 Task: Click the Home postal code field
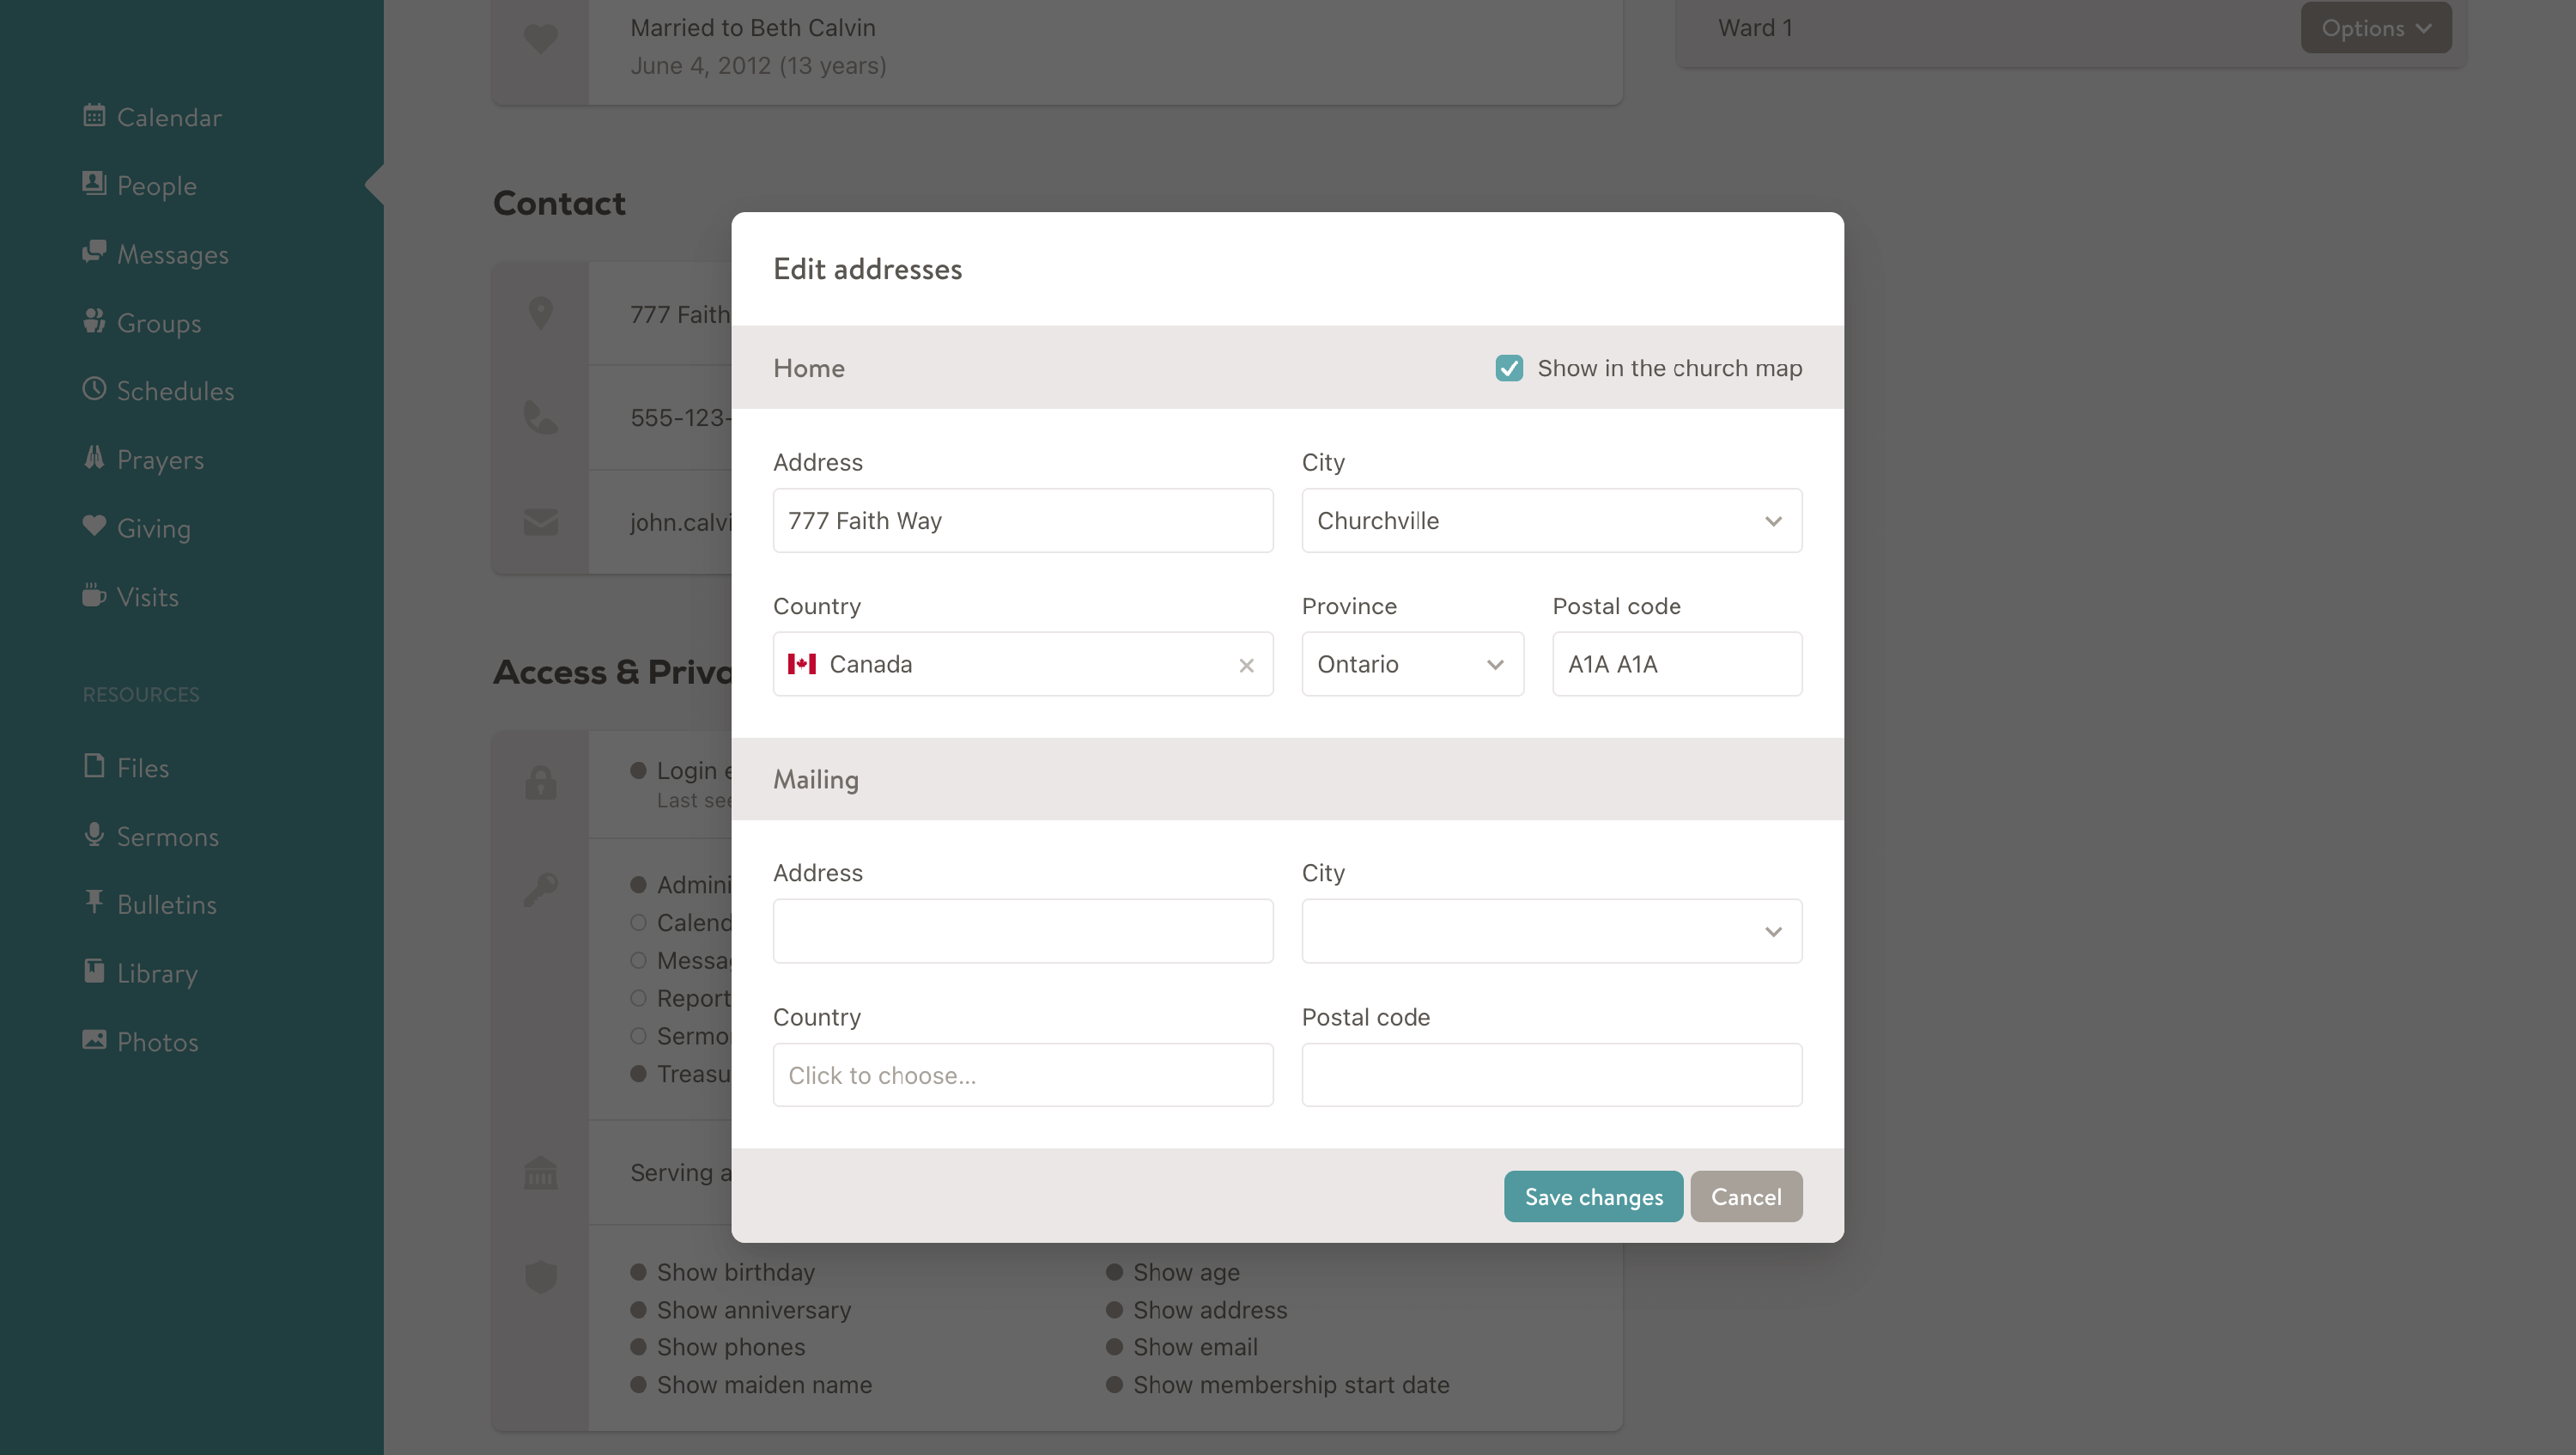[x=1676, y=665]
